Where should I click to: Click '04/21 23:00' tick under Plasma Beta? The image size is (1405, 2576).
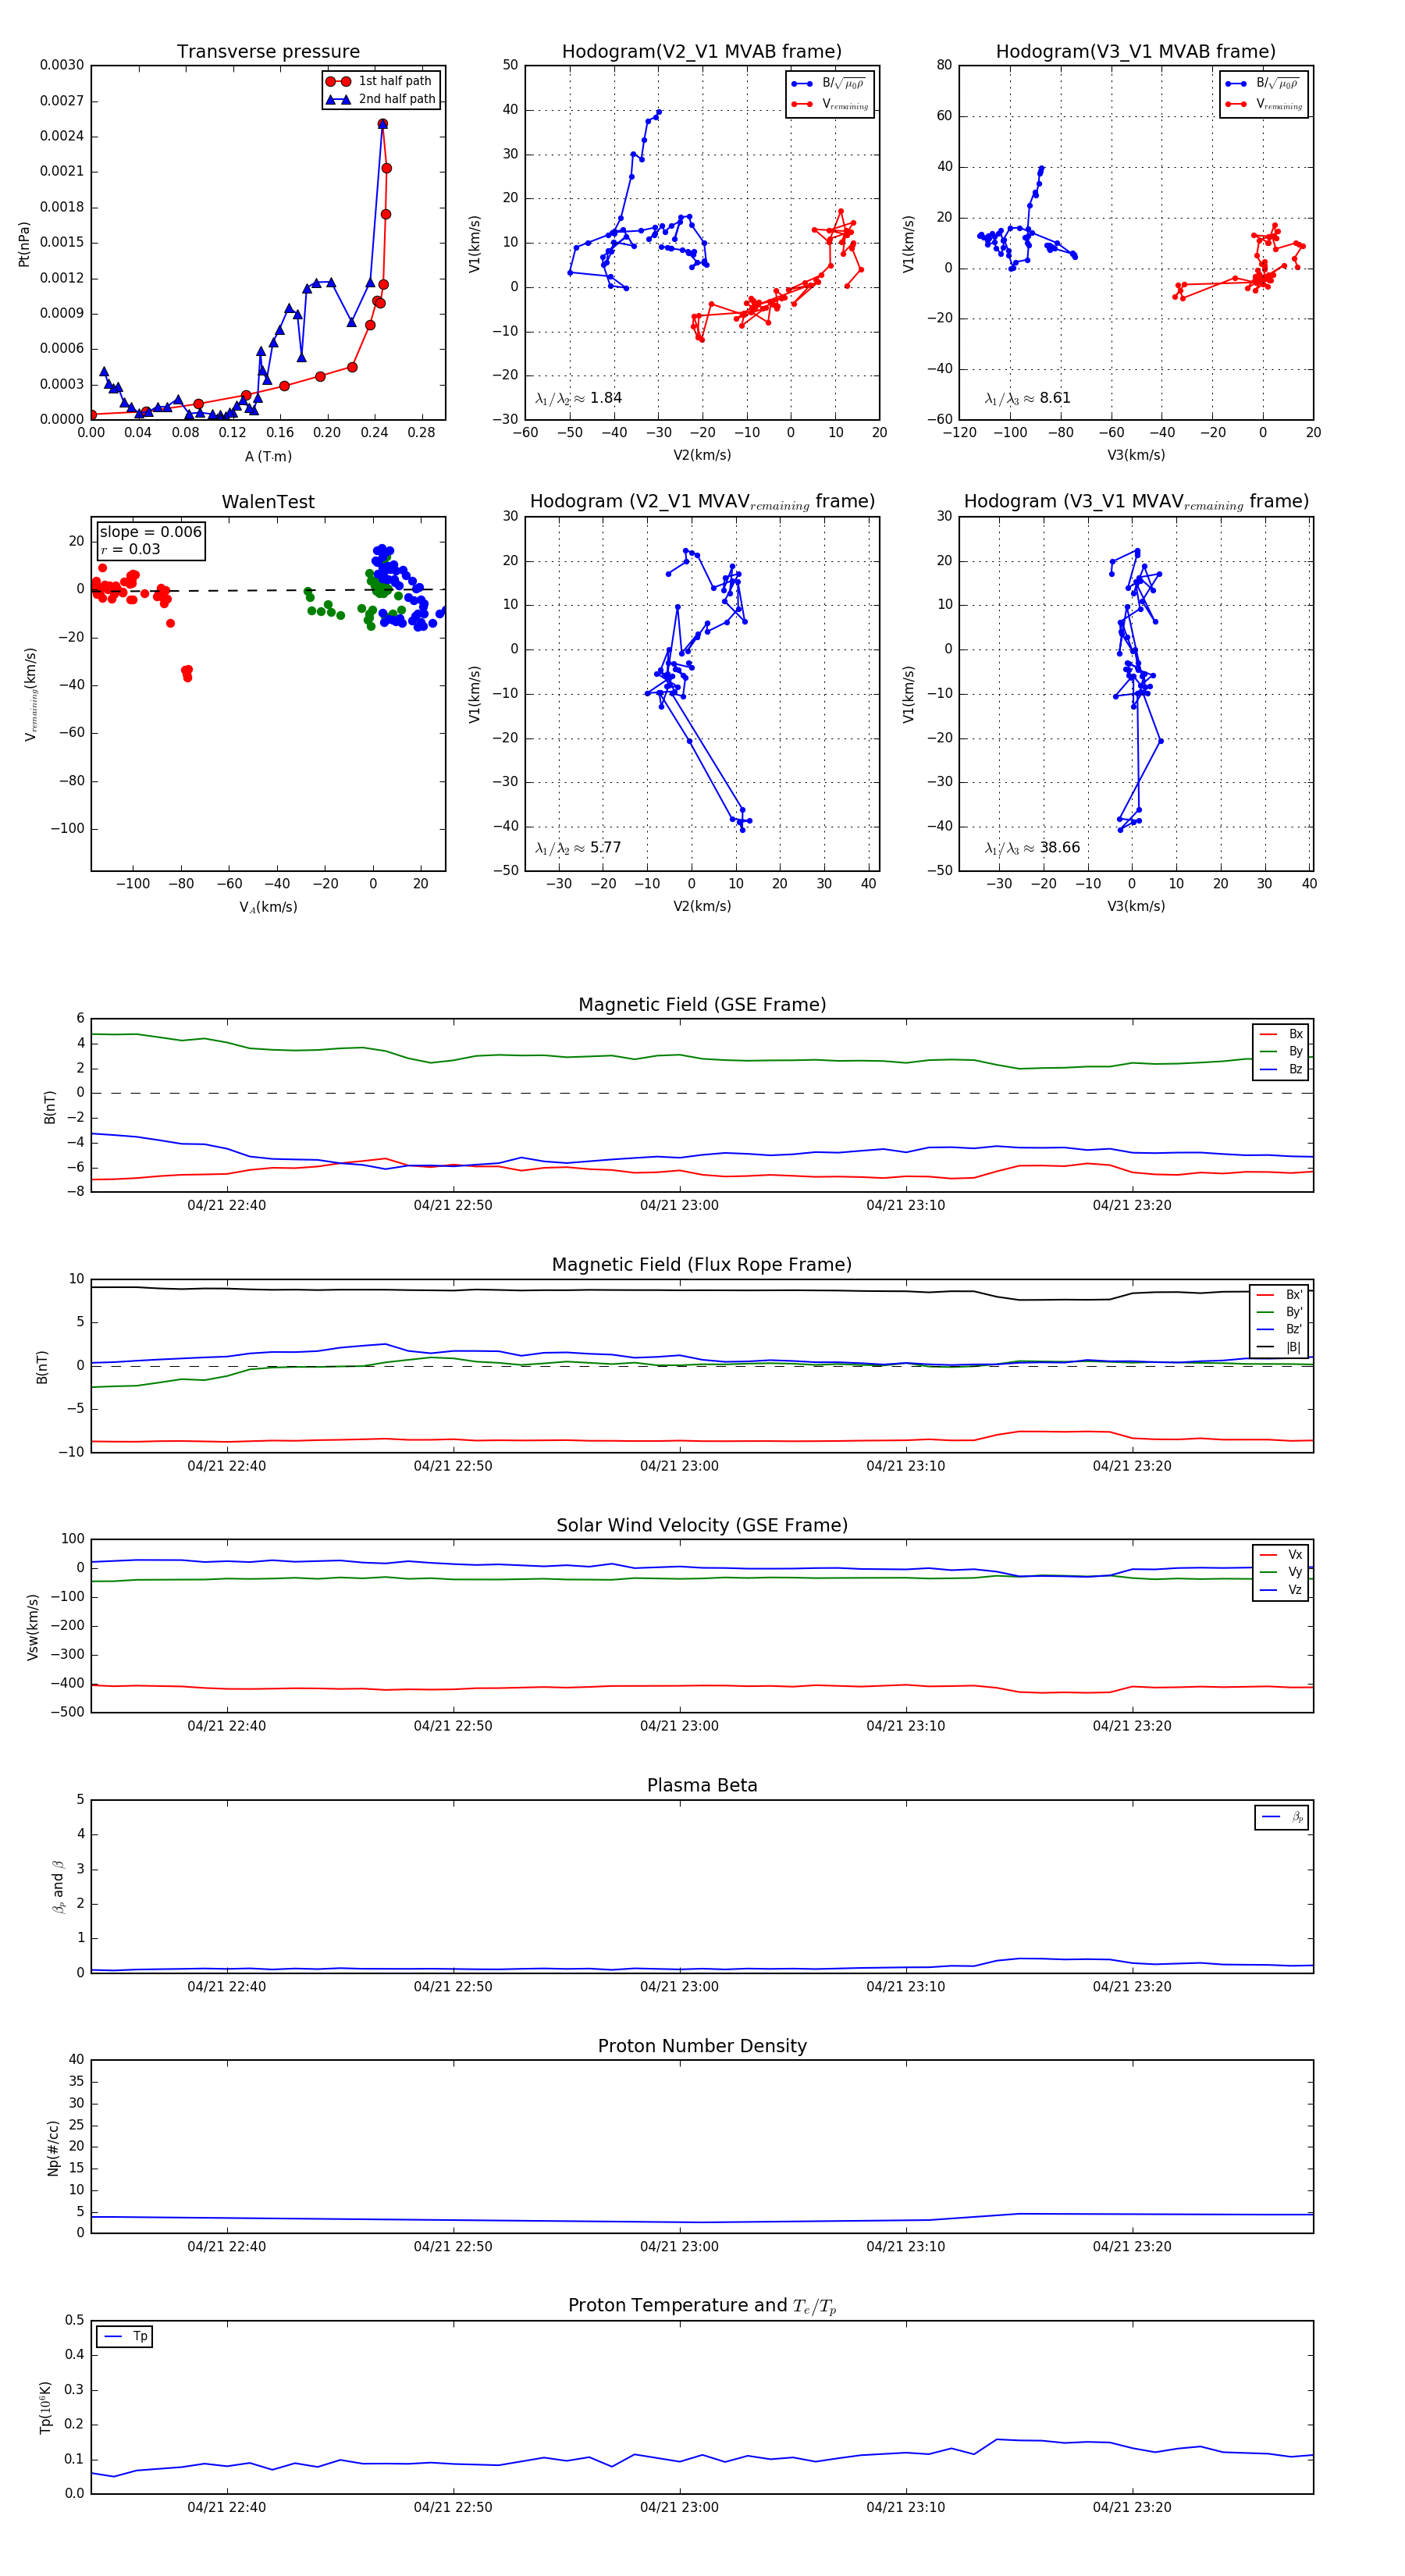(679, 1986)
